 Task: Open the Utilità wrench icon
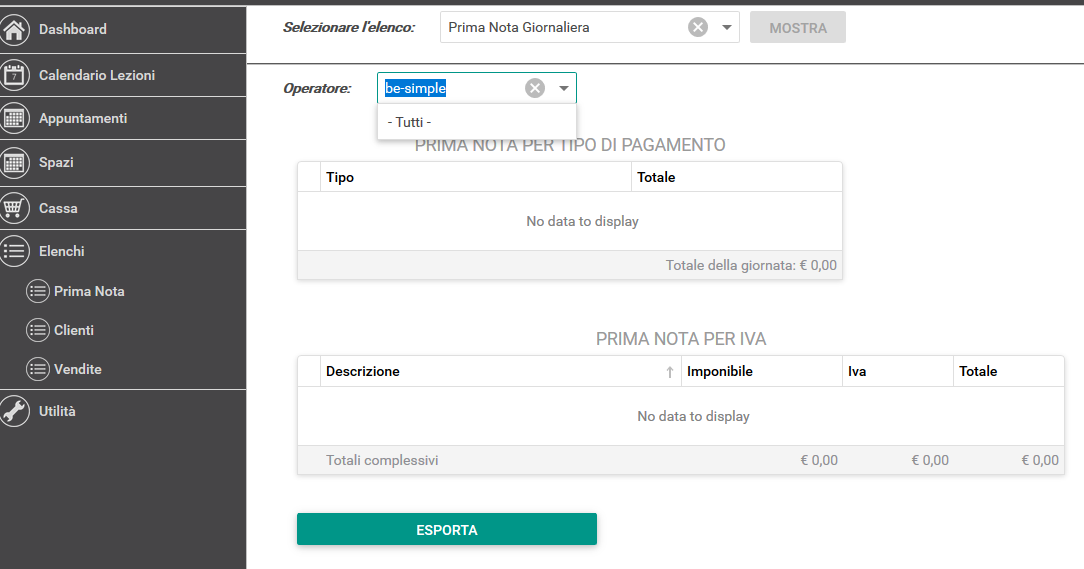14,411
